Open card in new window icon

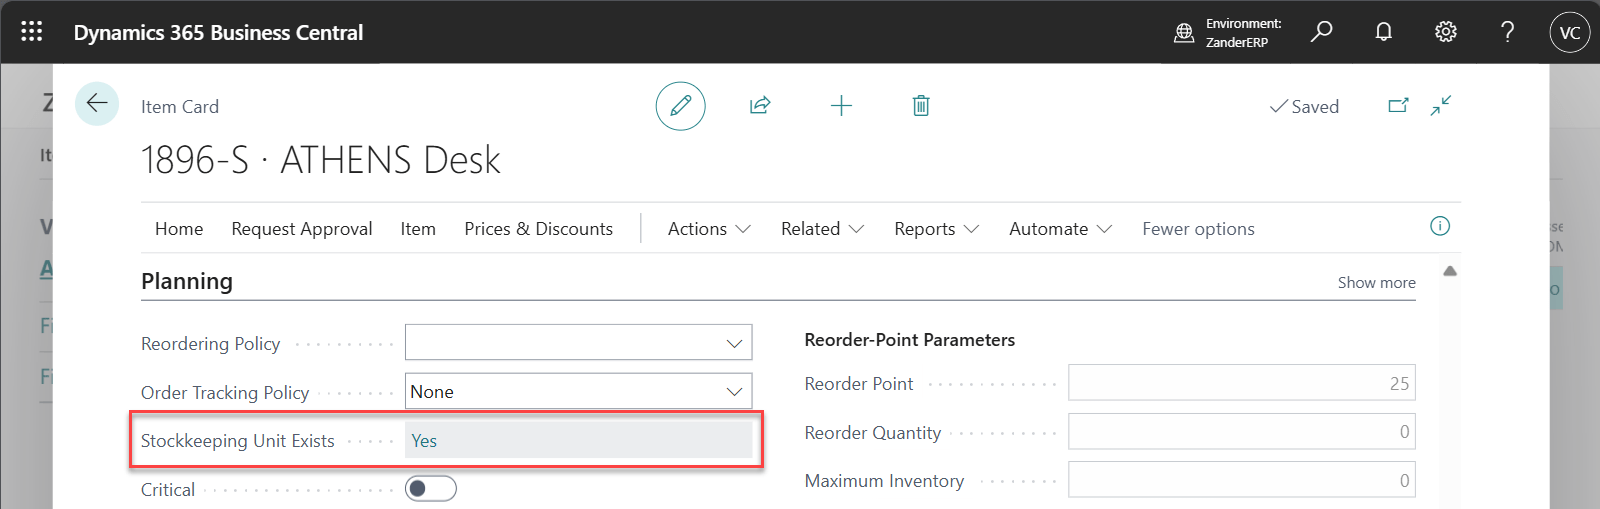[x=1399, y=105]
